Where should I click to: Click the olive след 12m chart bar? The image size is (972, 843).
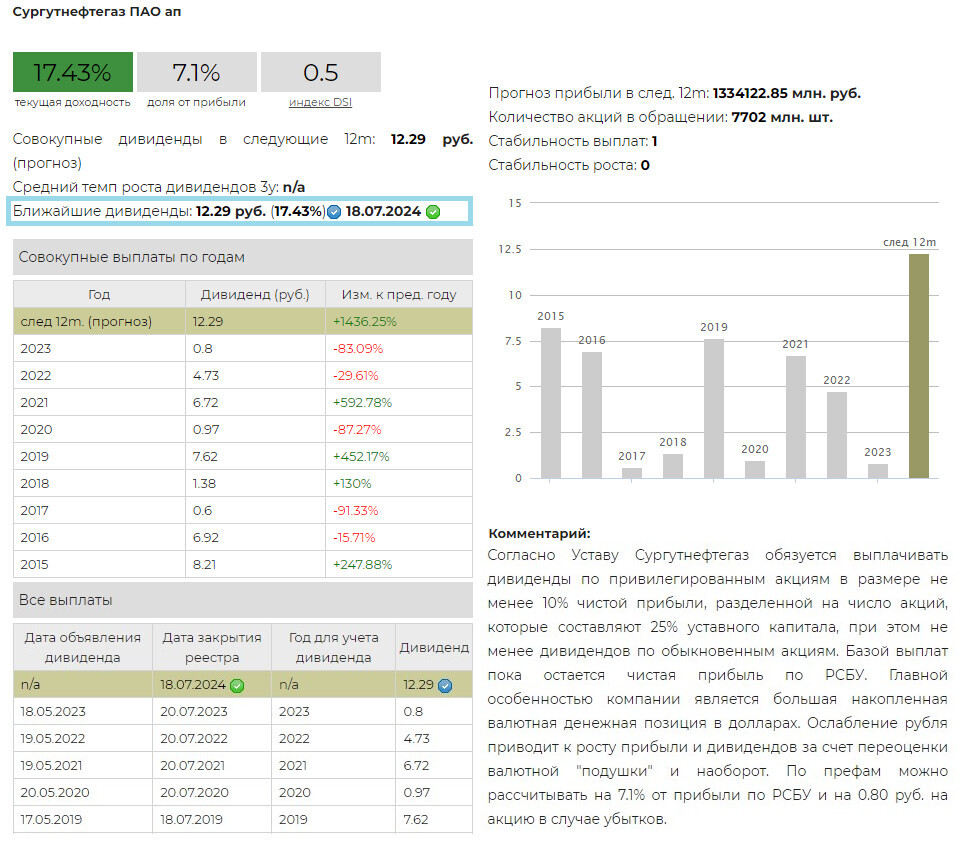pos(918,366)
